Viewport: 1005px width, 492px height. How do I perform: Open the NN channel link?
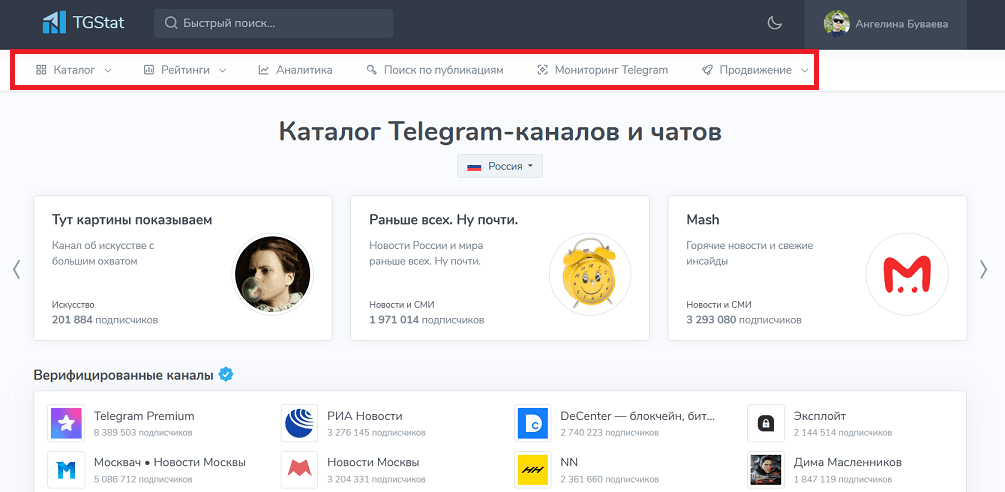tap(569, 463)
